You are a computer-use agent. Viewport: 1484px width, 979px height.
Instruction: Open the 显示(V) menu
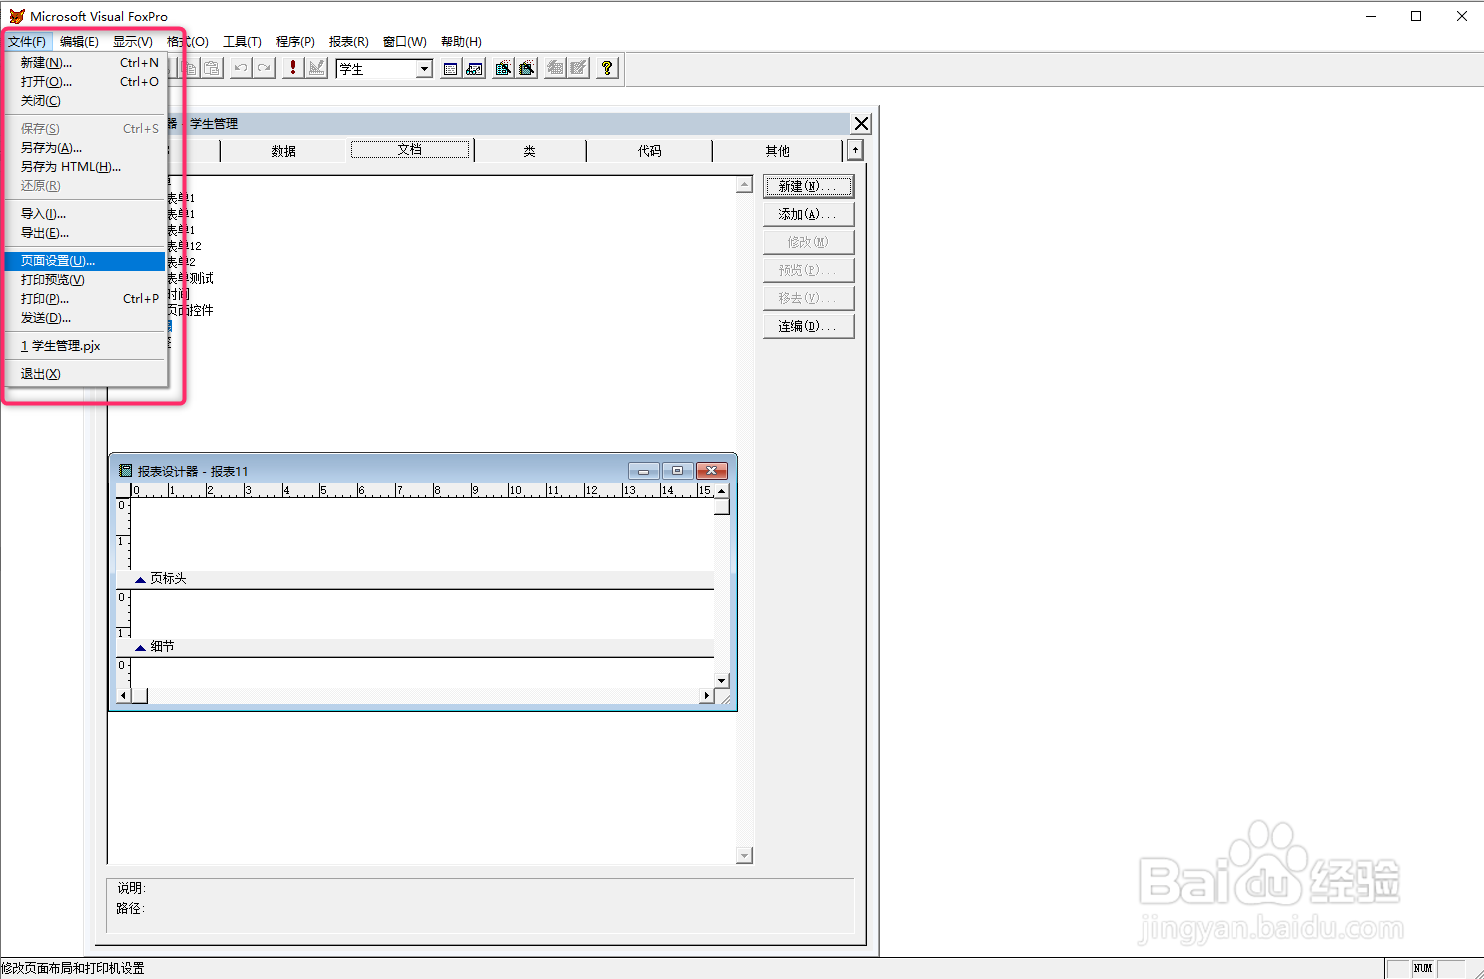[x=133, y=41]
